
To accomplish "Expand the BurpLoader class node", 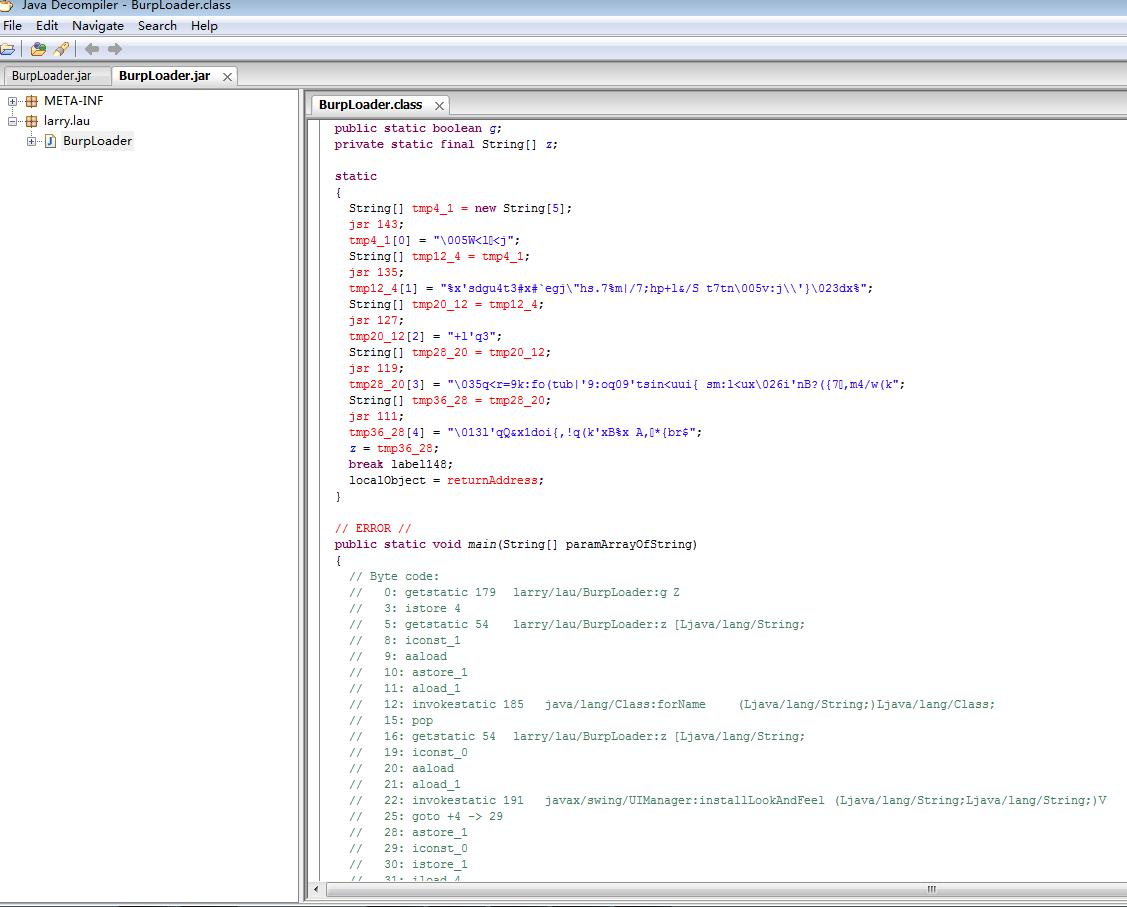I will click(x=32, y=141).
